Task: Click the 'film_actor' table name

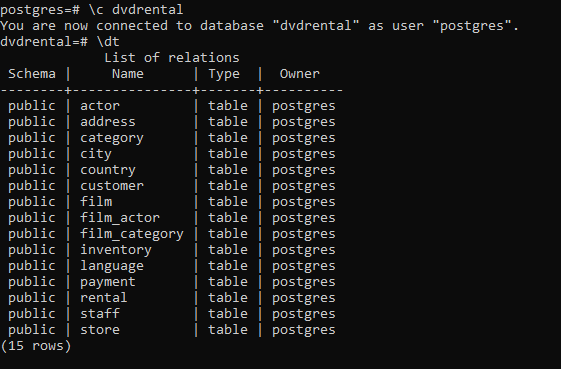Action: 120,218
